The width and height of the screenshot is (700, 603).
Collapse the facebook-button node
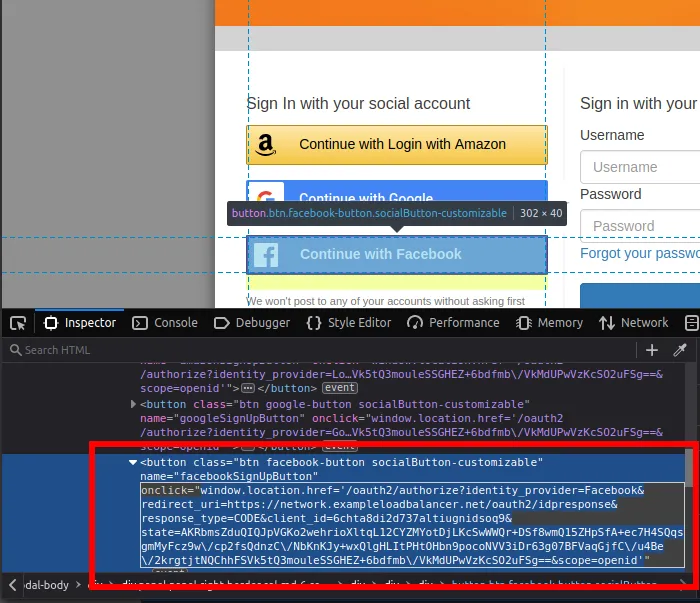[x=133, y=462]
